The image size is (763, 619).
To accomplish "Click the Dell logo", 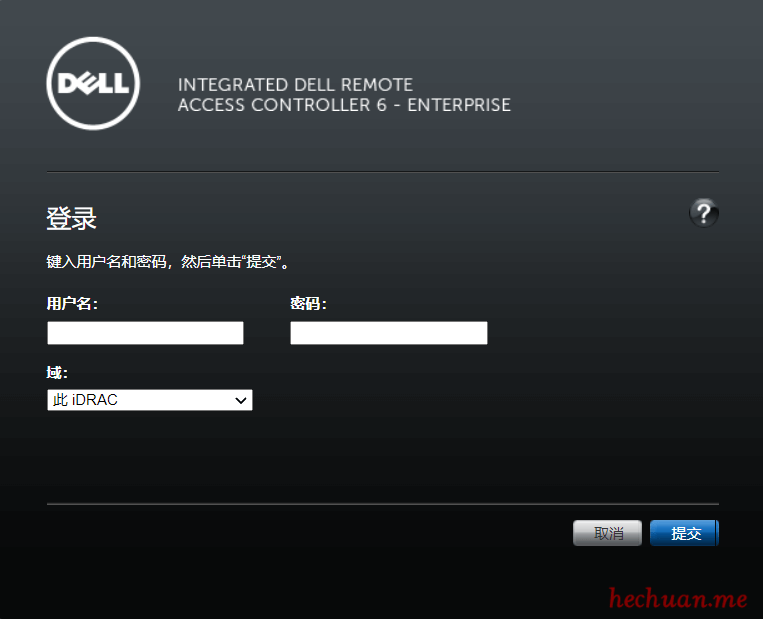I will click(93, 83).
